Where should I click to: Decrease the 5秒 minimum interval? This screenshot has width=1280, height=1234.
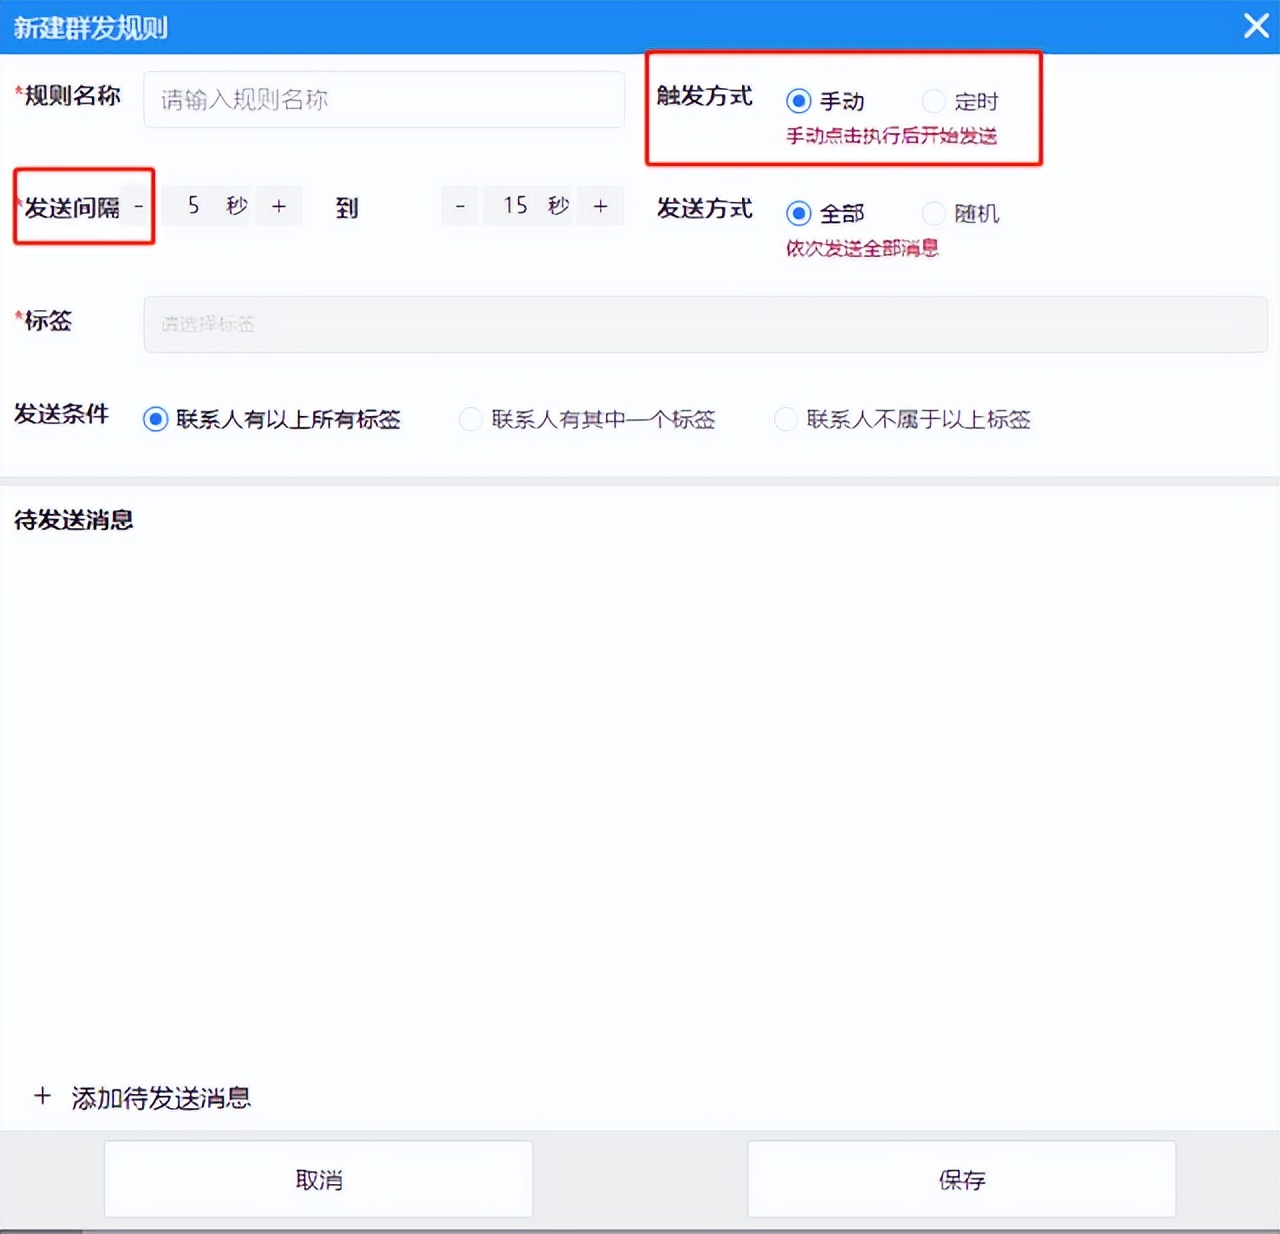(137, 205)
